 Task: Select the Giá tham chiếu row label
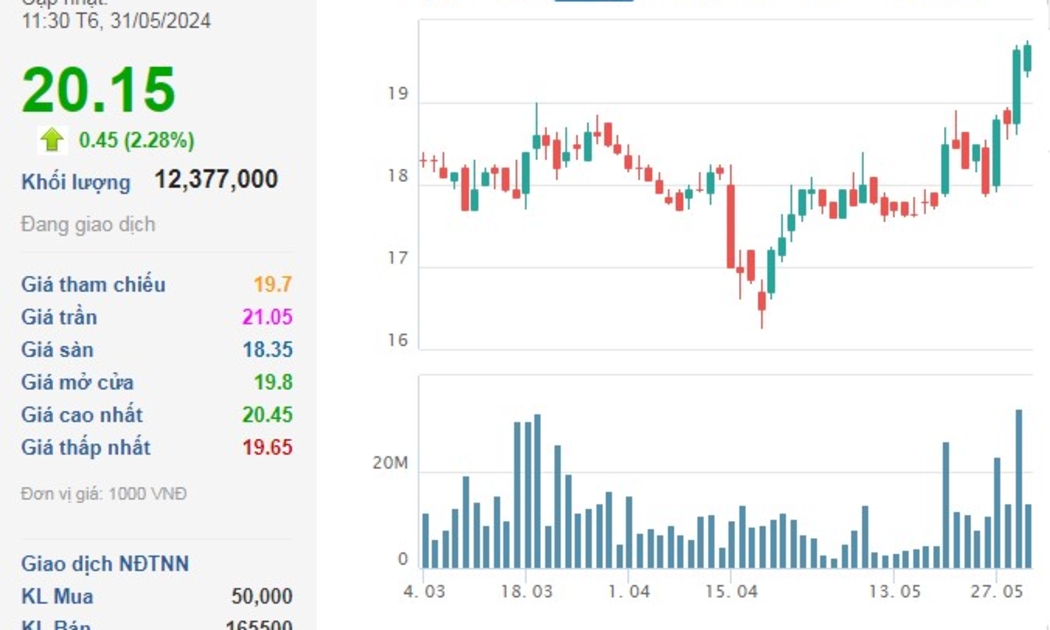(93, 285)
